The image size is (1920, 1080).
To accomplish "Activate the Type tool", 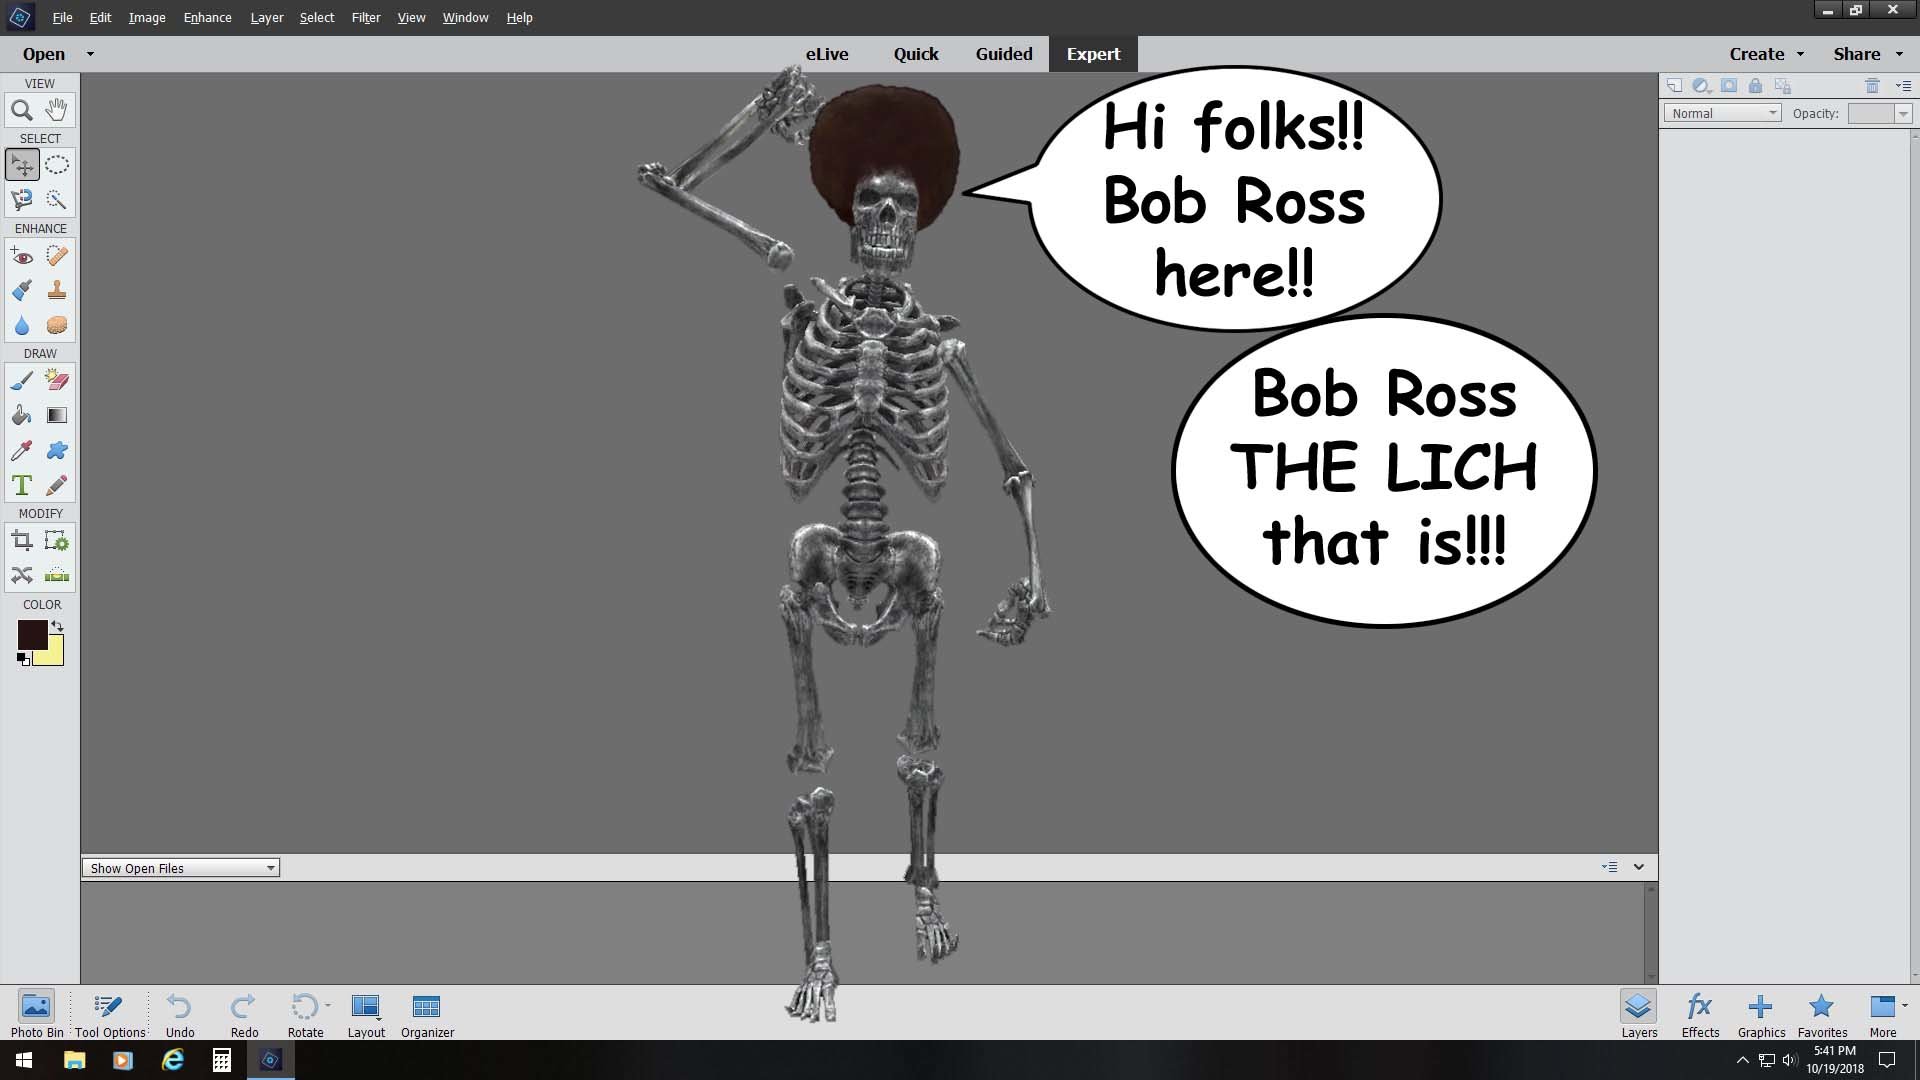I will click(x=22, y=486).
